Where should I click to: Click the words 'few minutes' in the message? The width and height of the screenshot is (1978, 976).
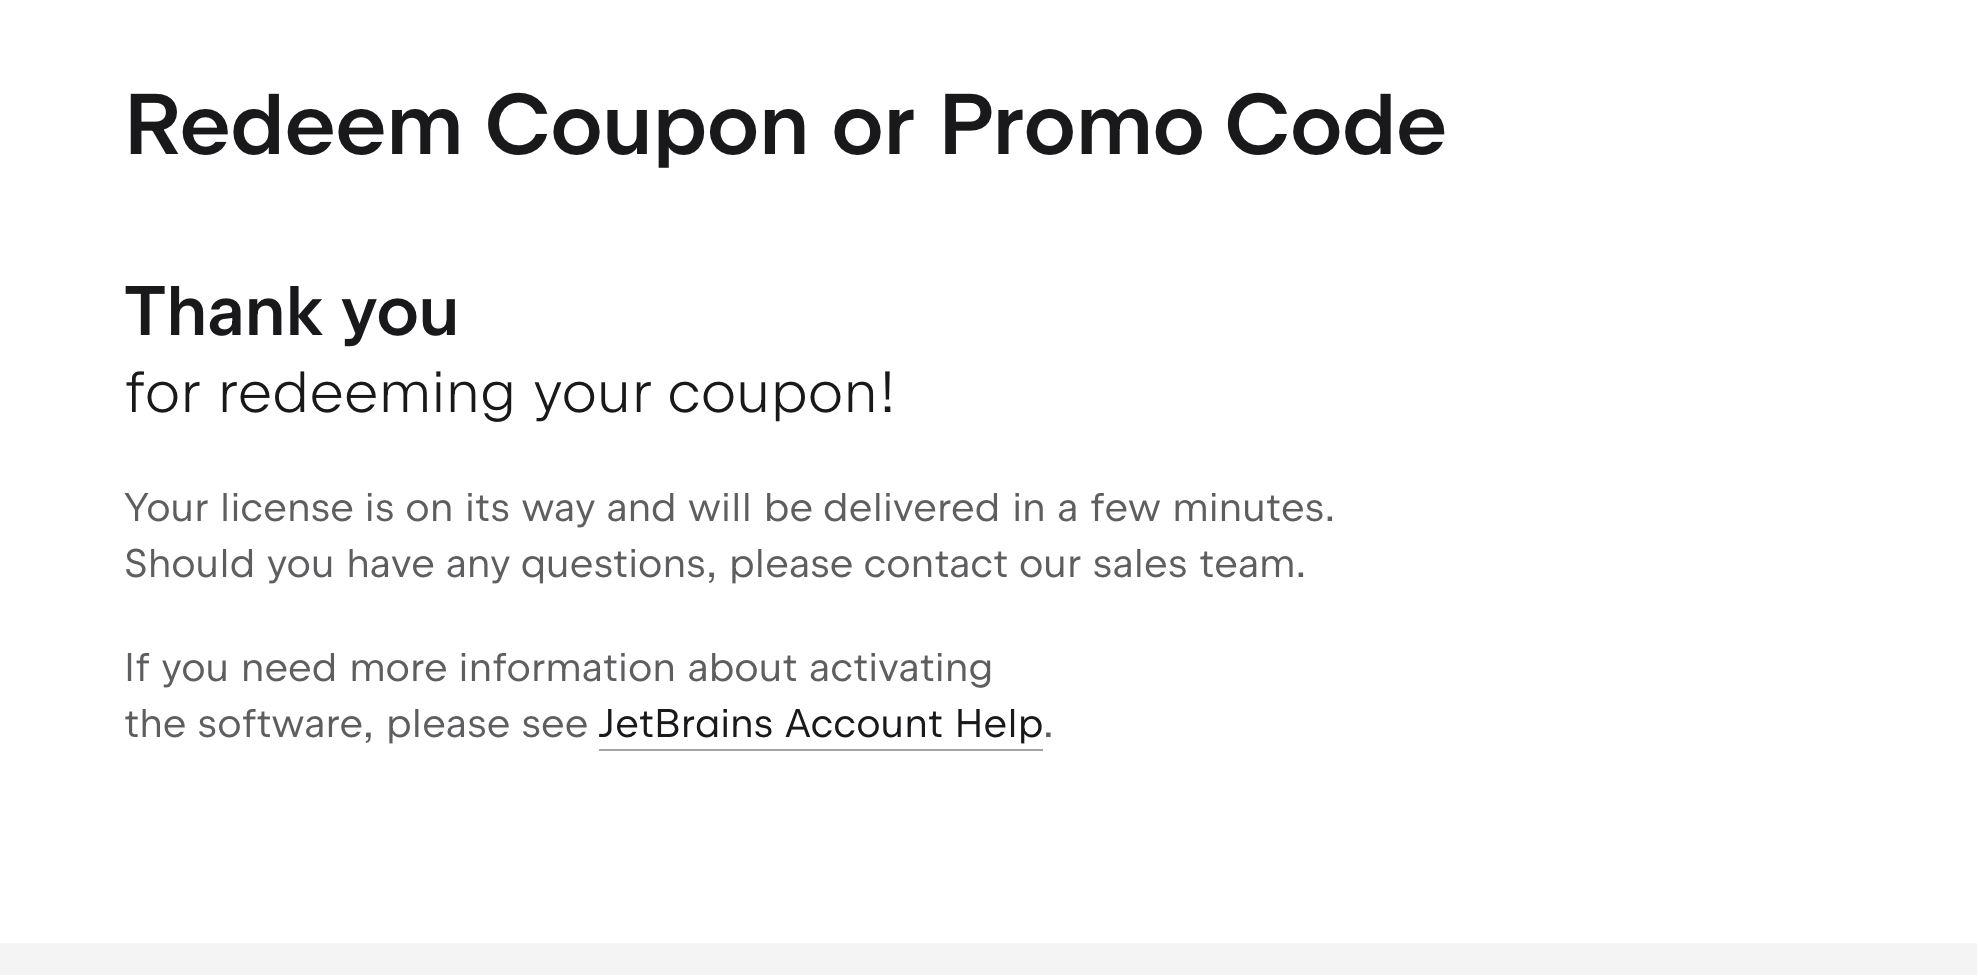point(1211,508)
